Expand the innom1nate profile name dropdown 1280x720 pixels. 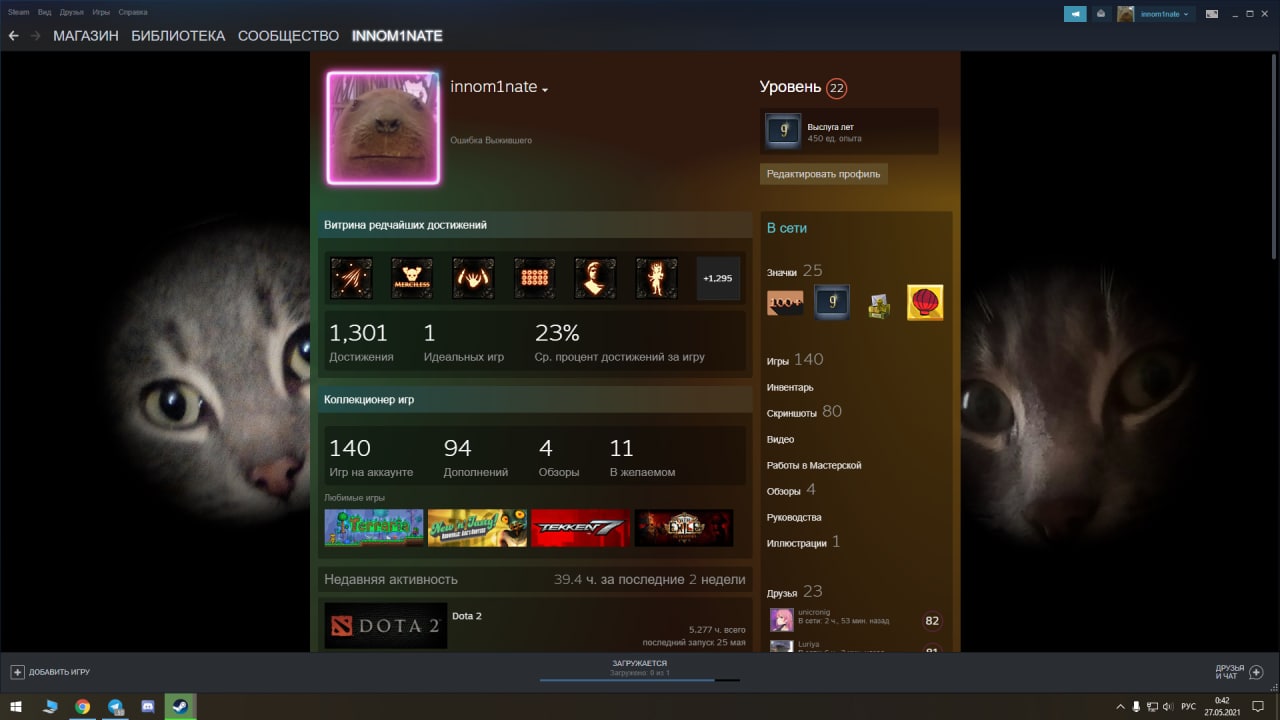pyautogui.click(x=545, y=90)
